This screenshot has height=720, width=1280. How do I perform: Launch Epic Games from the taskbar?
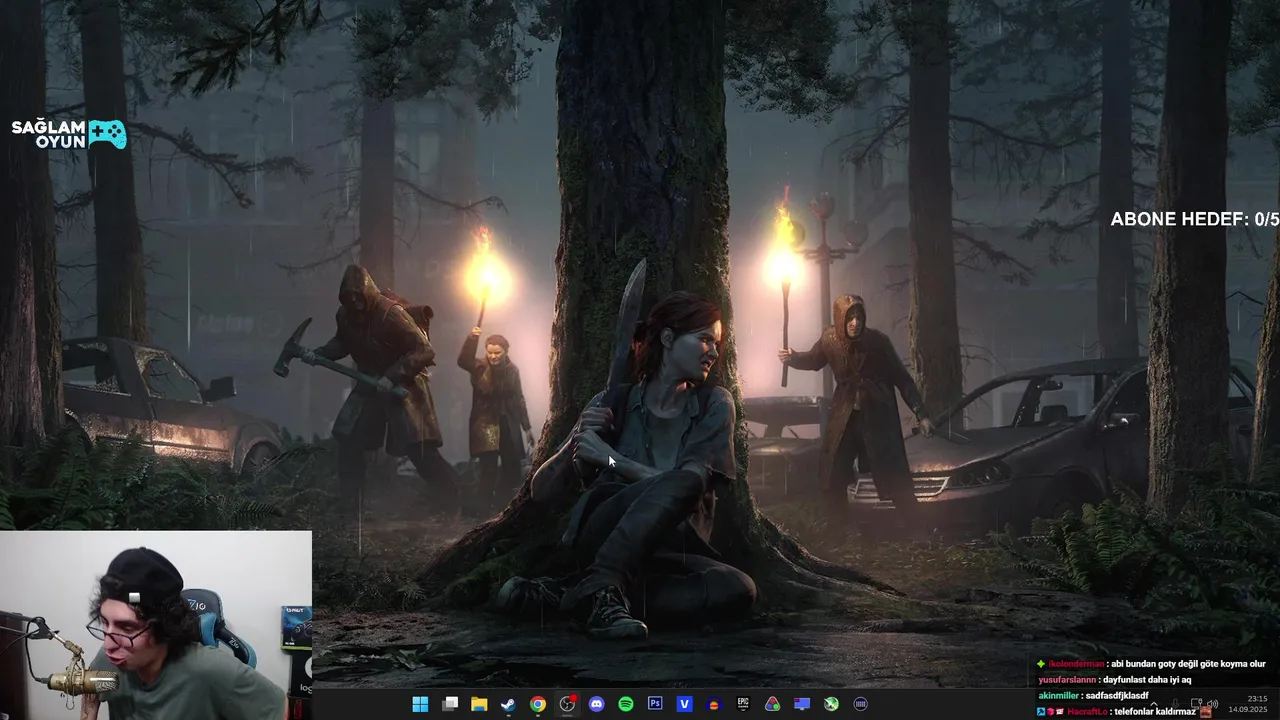click(x=743, y=704)
